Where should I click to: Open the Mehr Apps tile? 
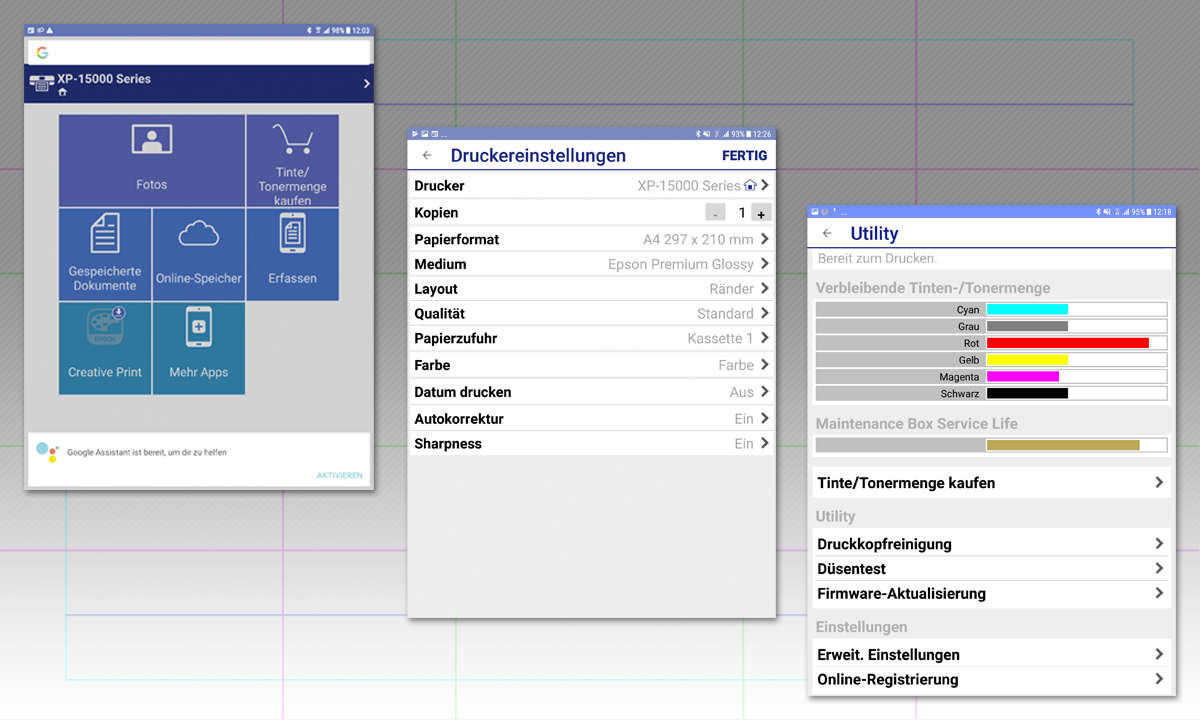click(198, 348)
